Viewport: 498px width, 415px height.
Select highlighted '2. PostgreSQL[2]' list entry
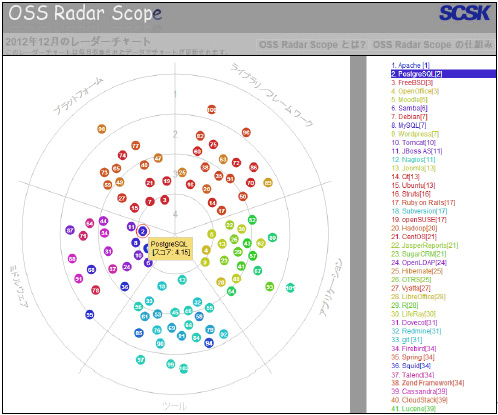pyautogui.click(x=443, y=74)
